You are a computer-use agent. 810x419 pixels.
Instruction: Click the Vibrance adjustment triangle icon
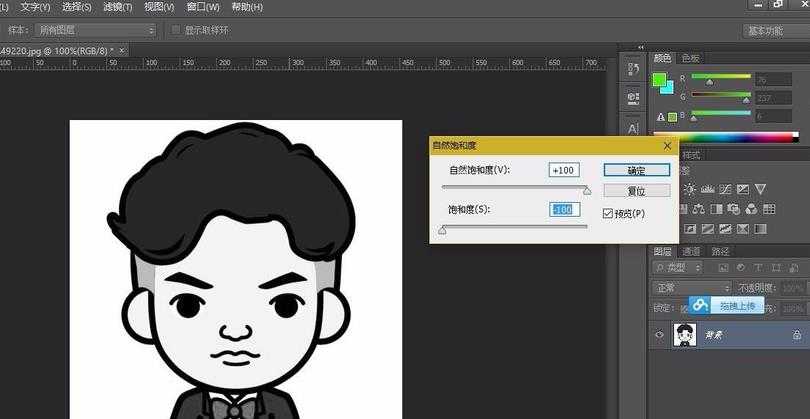(762, 188)
